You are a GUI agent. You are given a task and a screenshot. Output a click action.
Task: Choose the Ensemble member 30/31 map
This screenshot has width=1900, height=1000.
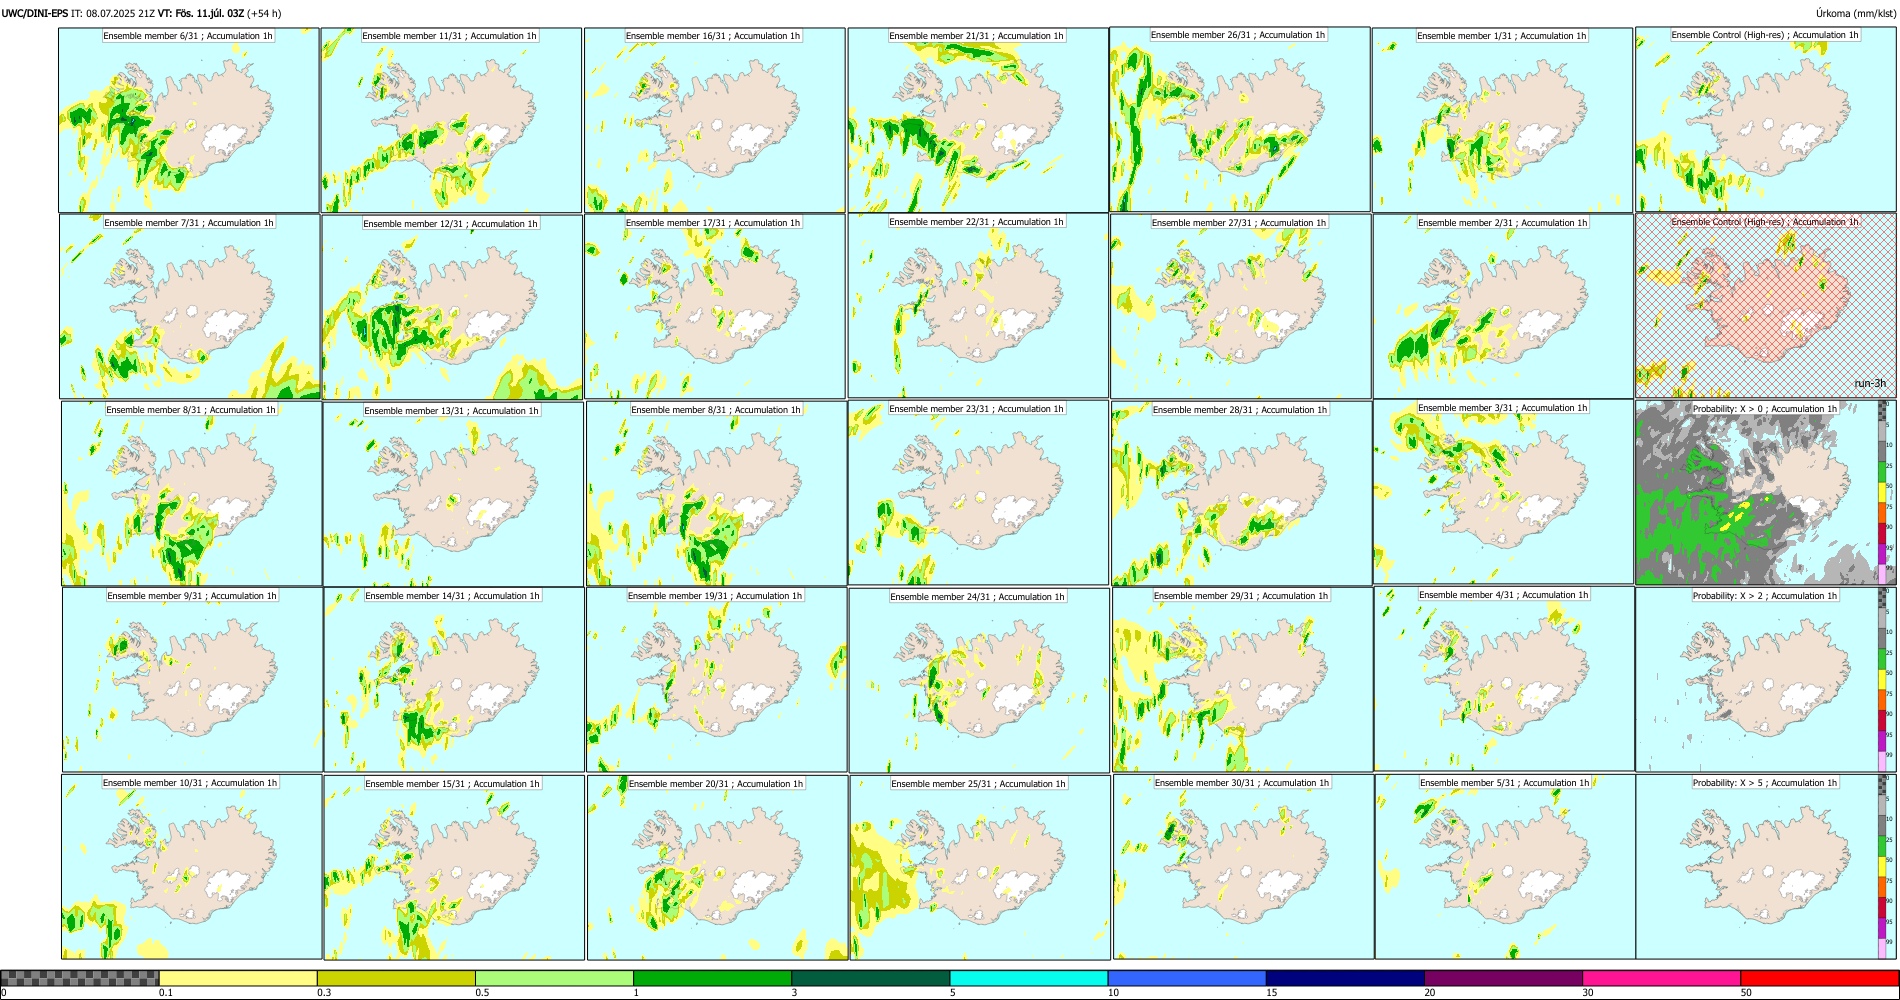(1243, 867)
